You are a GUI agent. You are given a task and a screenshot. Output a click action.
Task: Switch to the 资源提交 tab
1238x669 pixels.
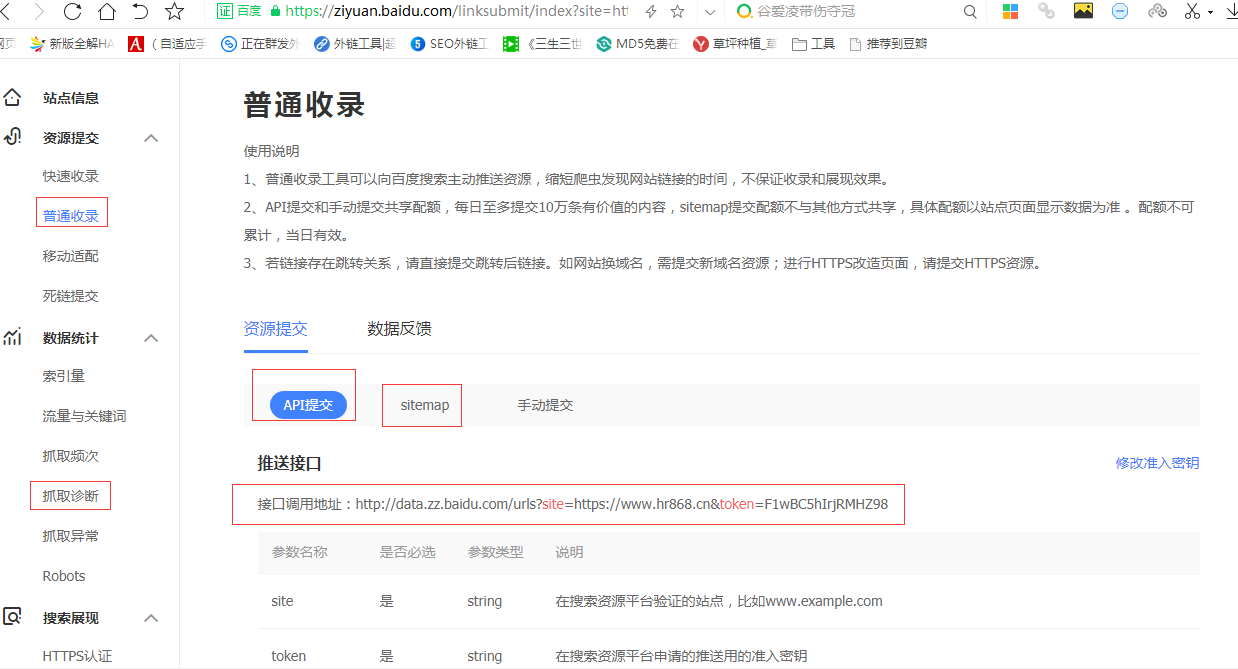(x=275, y=328)
